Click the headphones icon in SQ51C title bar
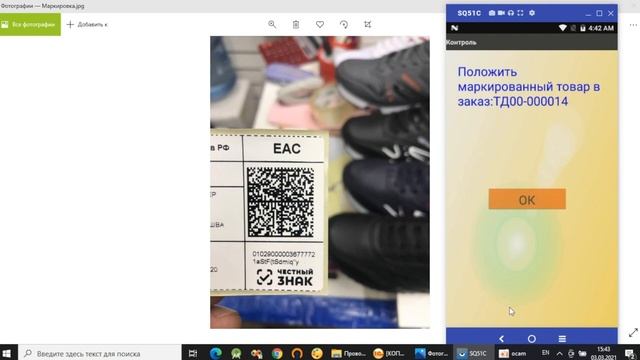This screenshot has width=640, height=360. [511, 13]
